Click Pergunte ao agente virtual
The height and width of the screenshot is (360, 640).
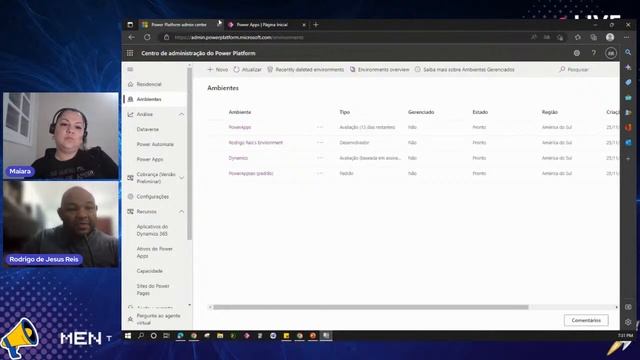pos(158,319)
